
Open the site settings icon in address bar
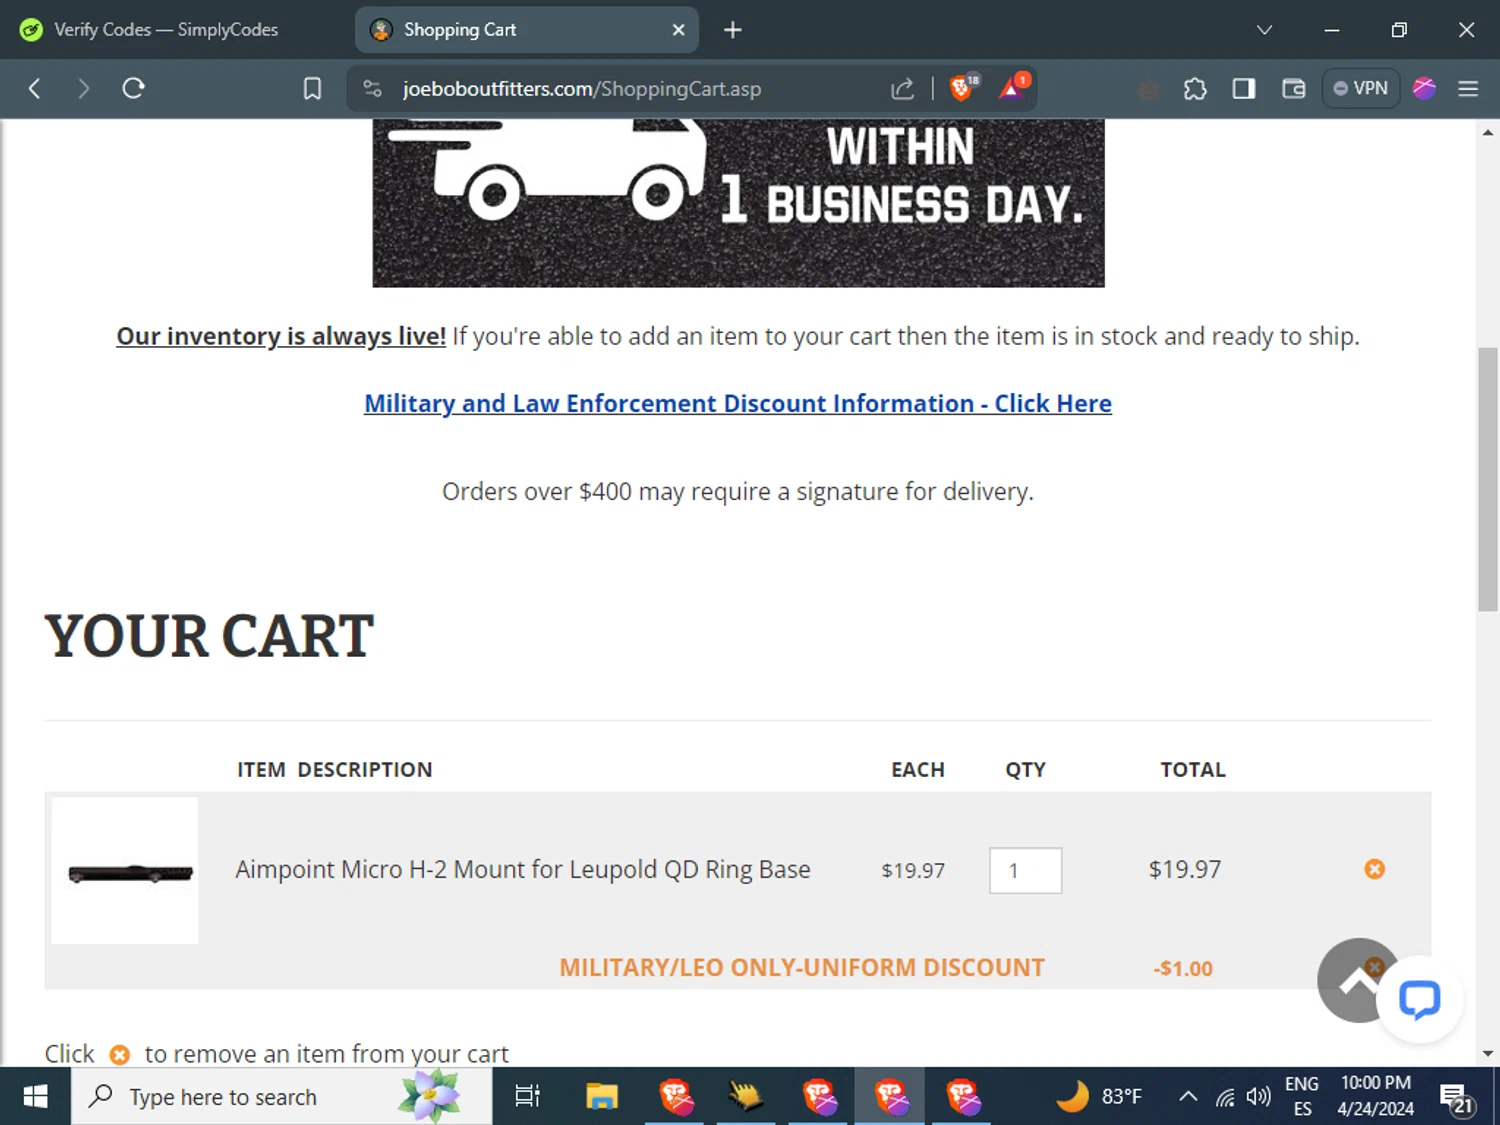373,89
